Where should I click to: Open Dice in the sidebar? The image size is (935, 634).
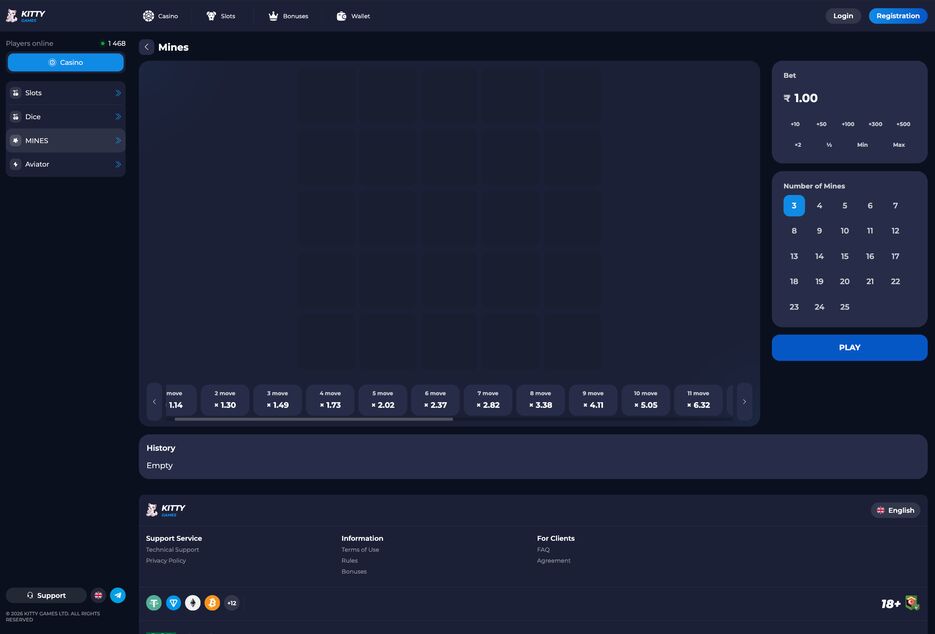[66, 117]
